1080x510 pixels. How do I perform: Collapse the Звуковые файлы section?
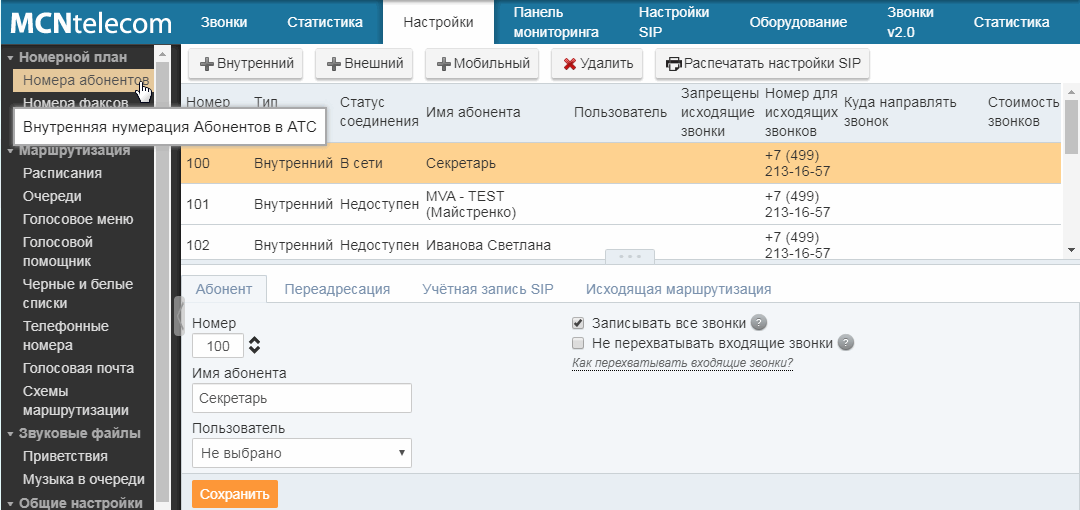point(11,434)
